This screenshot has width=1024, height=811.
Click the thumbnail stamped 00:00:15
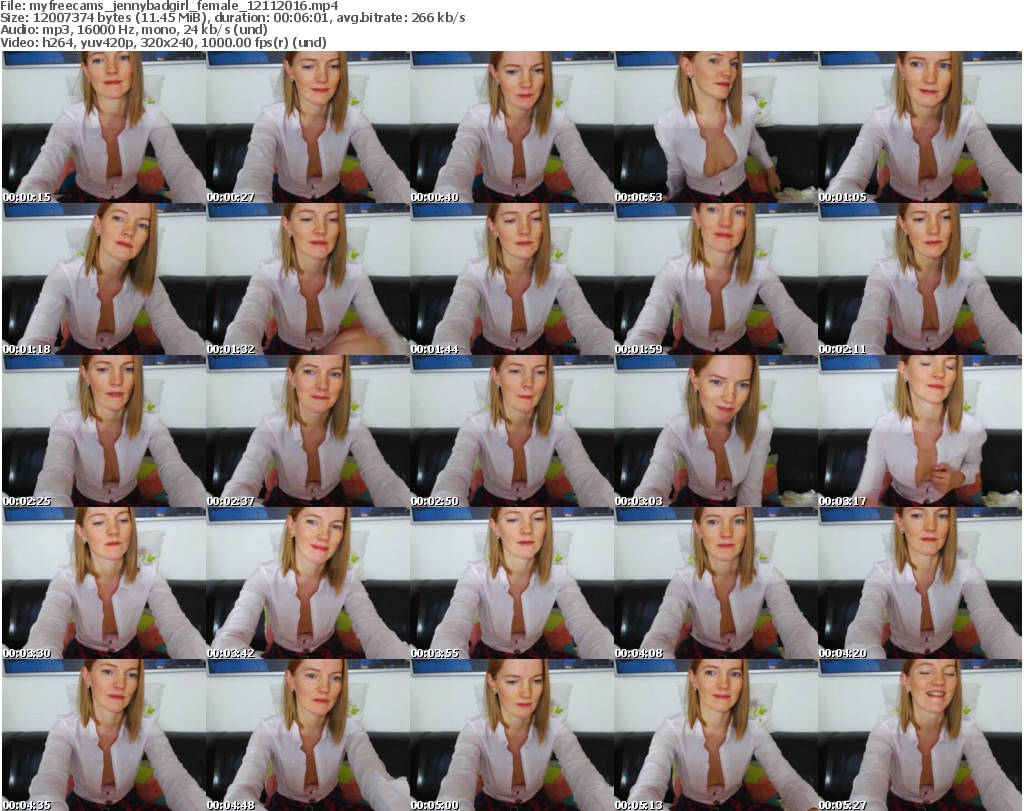pyautogui.click(x=103, y=128)
